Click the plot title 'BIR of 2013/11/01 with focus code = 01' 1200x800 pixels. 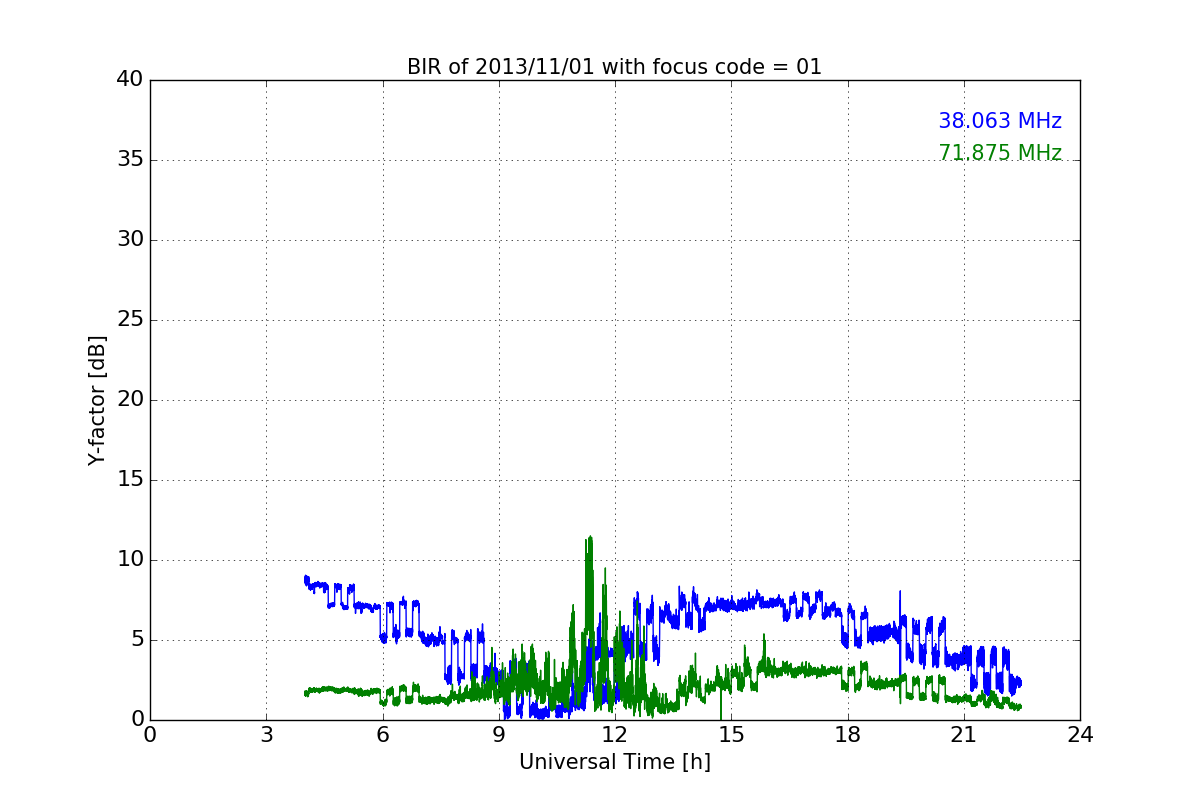coord(614,67)
